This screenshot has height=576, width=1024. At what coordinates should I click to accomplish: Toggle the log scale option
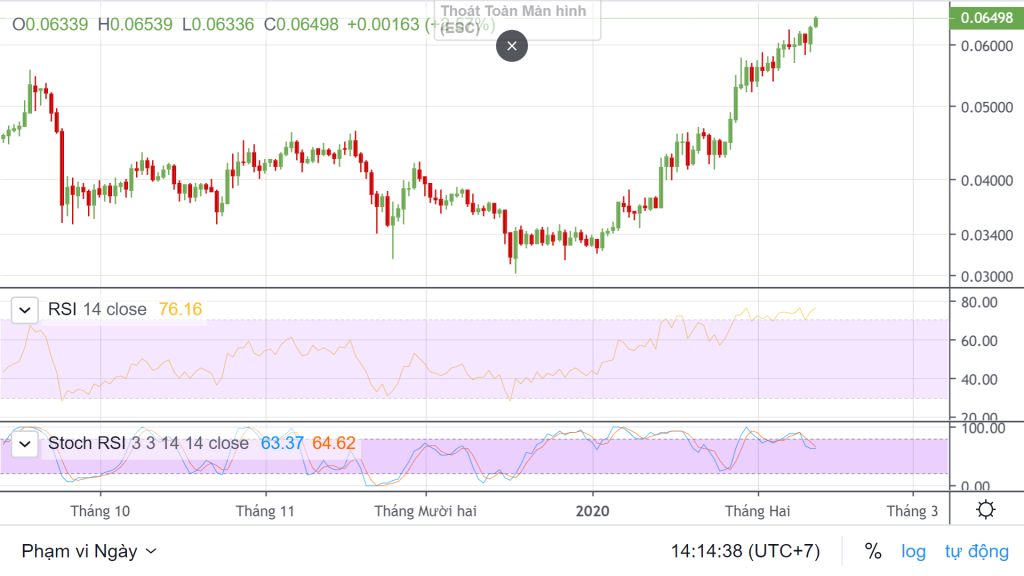[x=913, y=551]
